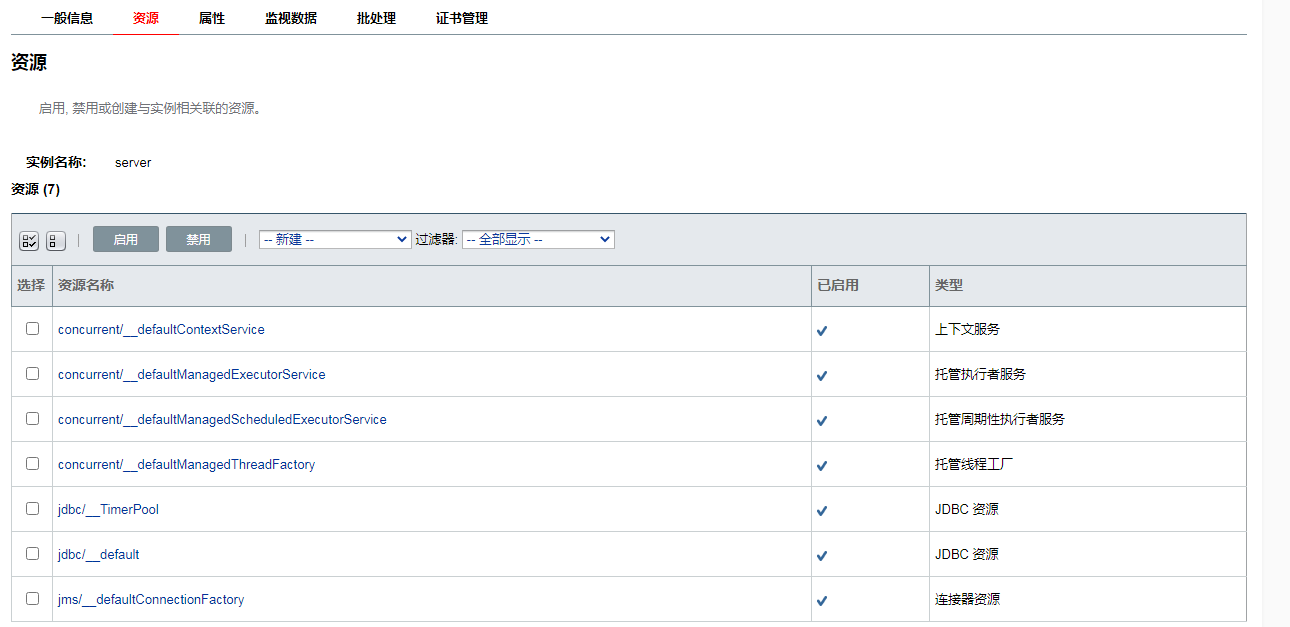1290x627 pixels.
Task: Switch to the 一般信息 tab
Action: [x=67, y=18]
